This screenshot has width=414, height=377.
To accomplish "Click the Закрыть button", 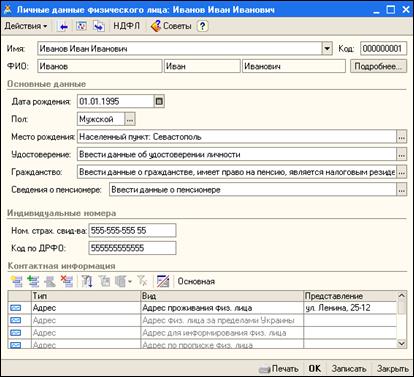I will pyautogui.click(x=393, y=369).
